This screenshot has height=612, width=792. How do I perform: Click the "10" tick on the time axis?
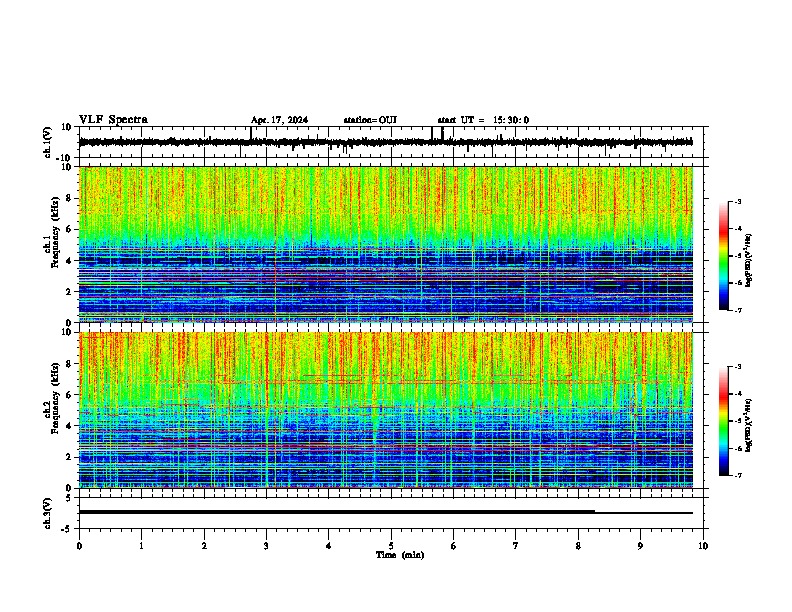click(703, 546)
